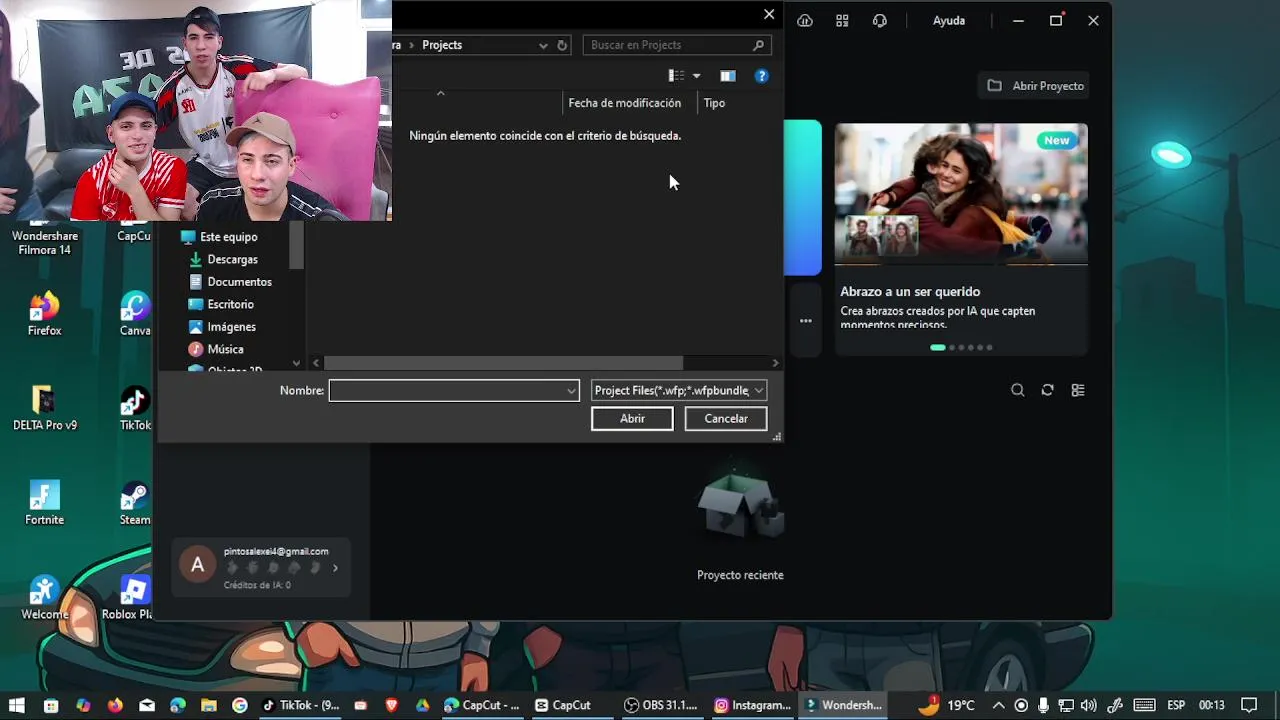The width and height of the screenshot is (1280, 720).
Task: Select Descargas folder in tree
Action: coord(232,259)
